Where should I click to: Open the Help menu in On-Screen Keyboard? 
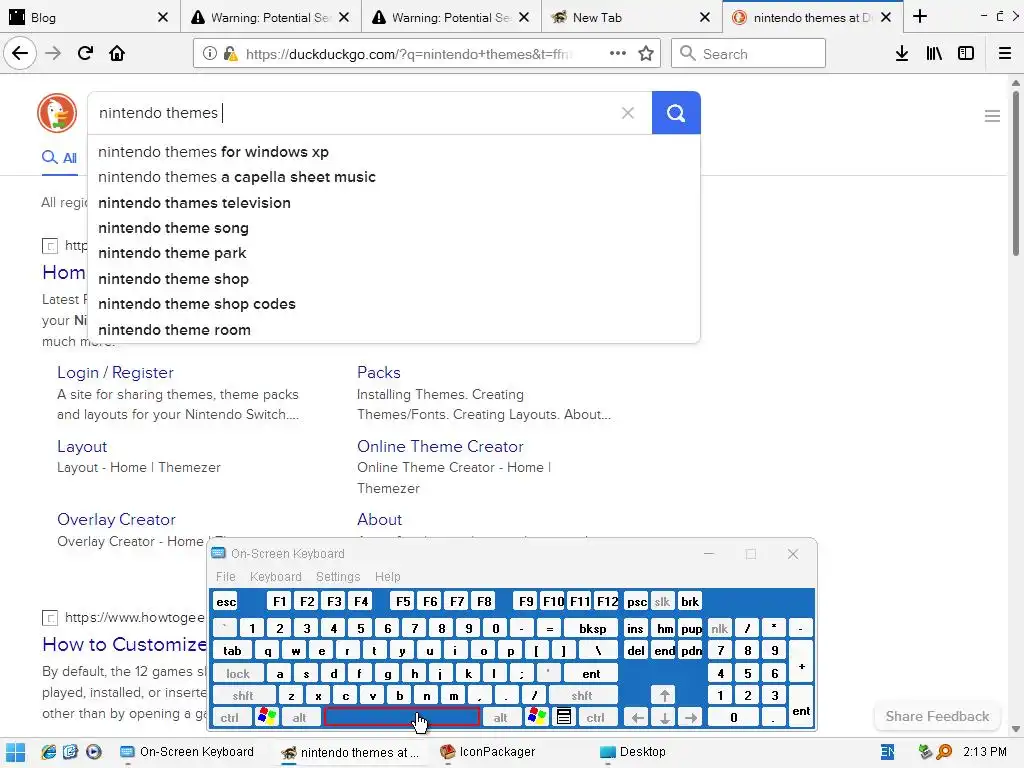coord(387,577)
